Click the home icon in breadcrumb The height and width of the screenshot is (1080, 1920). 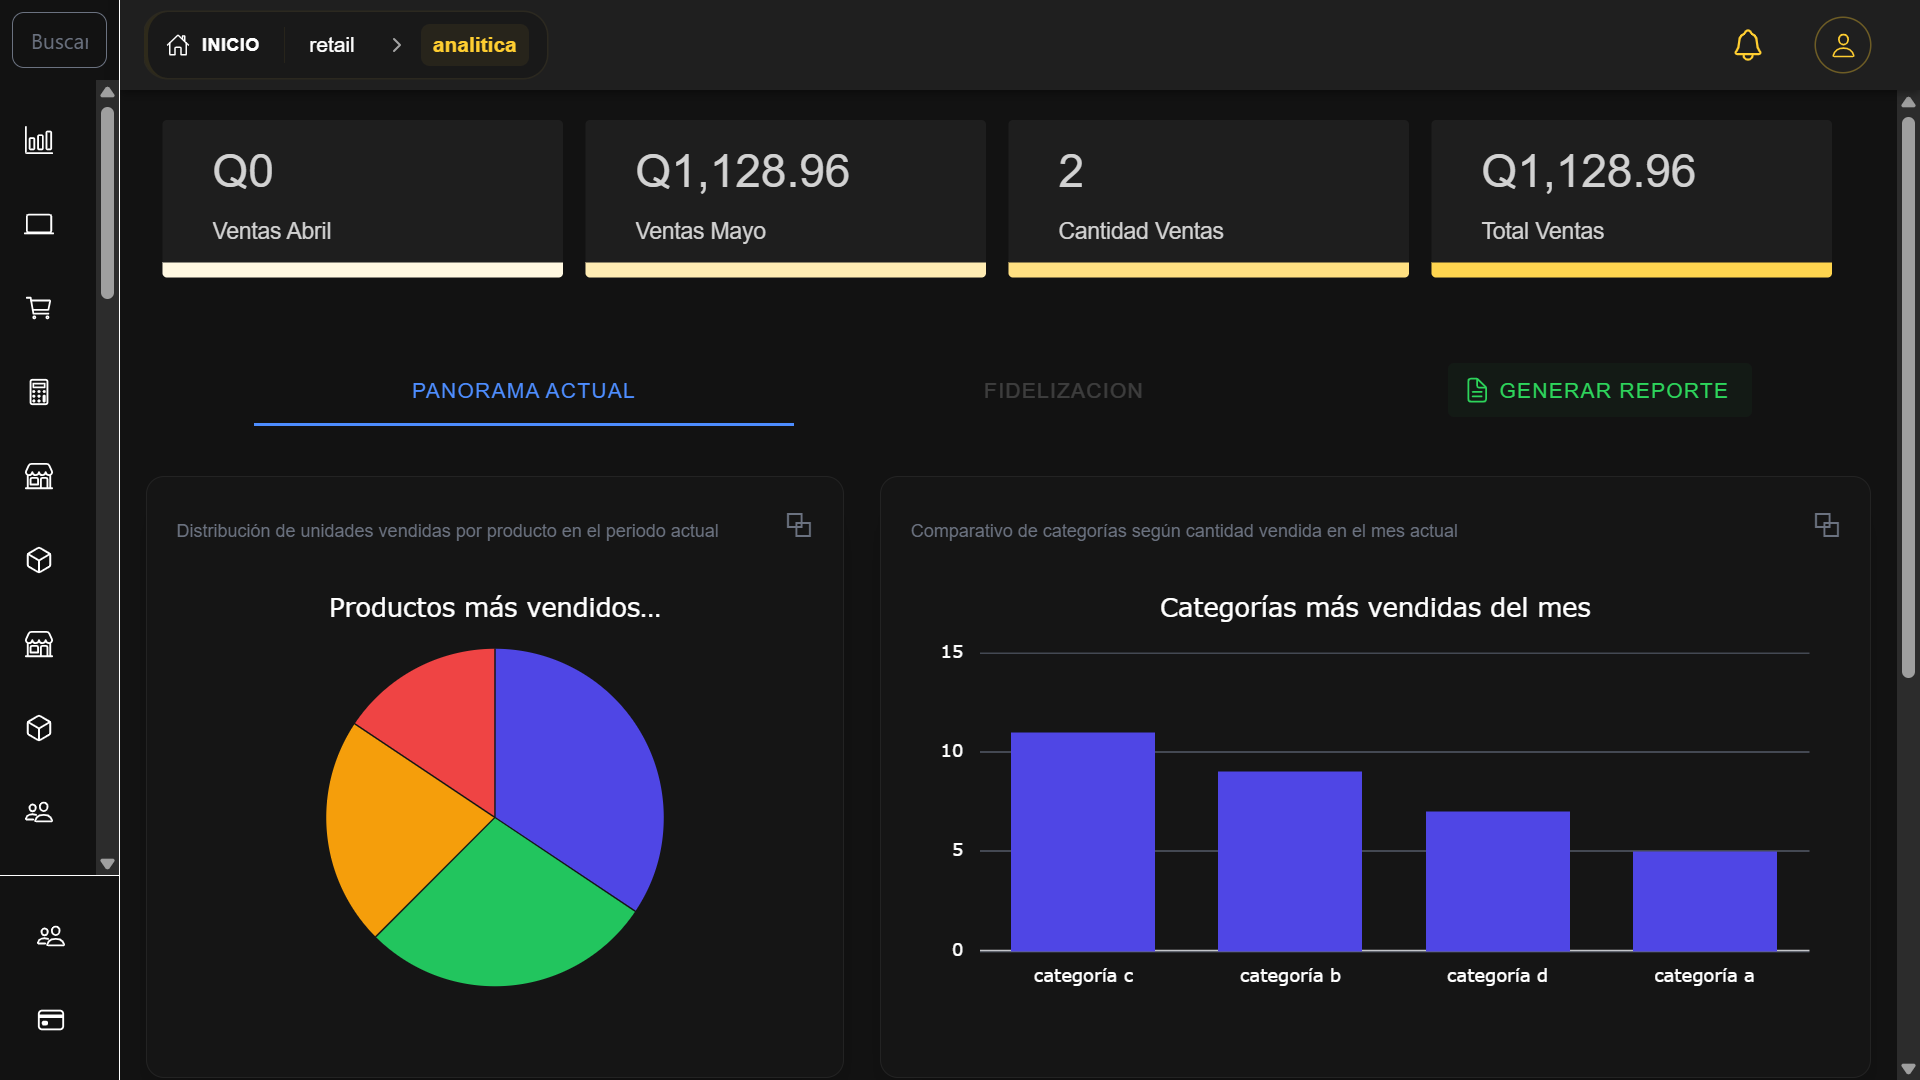point(178,45)
